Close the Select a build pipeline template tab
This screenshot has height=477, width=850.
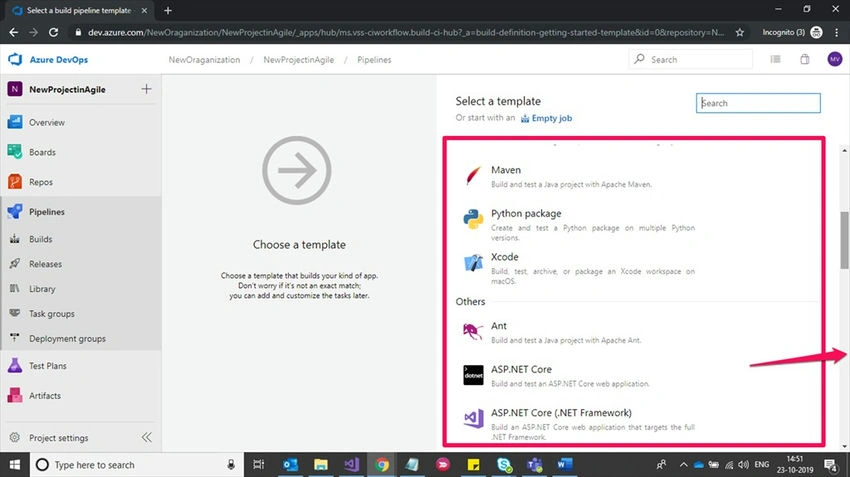tap(144, 10)
